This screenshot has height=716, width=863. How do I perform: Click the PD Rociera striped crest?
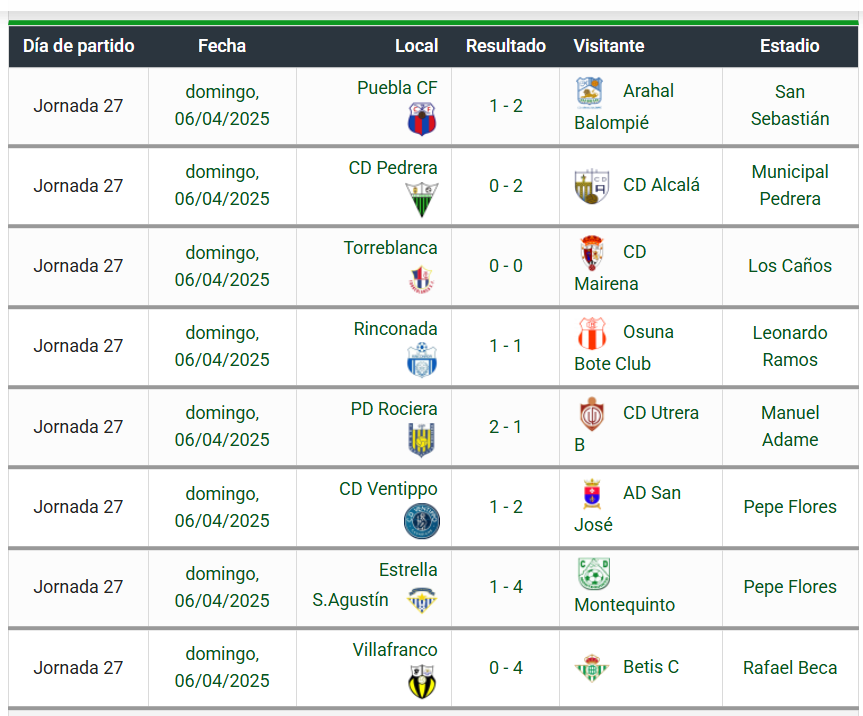[x=422, y=440]
